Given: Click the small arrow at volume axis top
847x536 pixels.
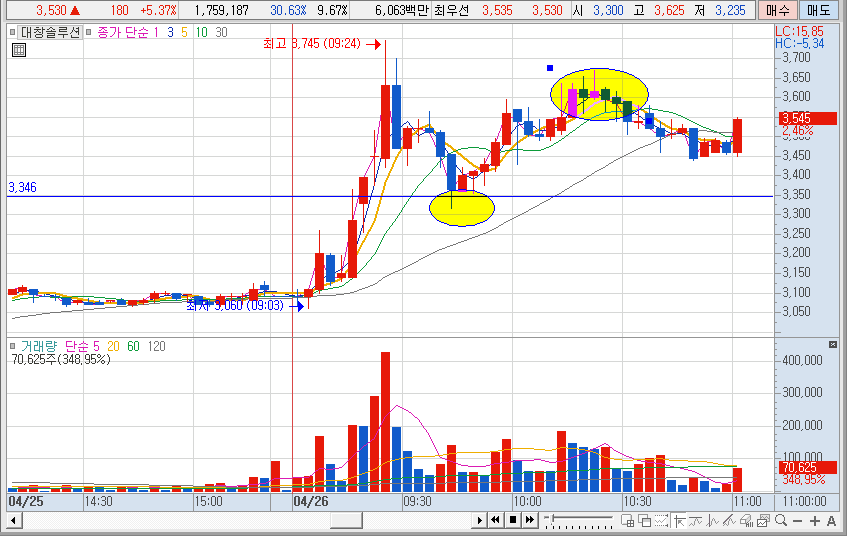Looking at the screenshot, I should click(832, 344).
